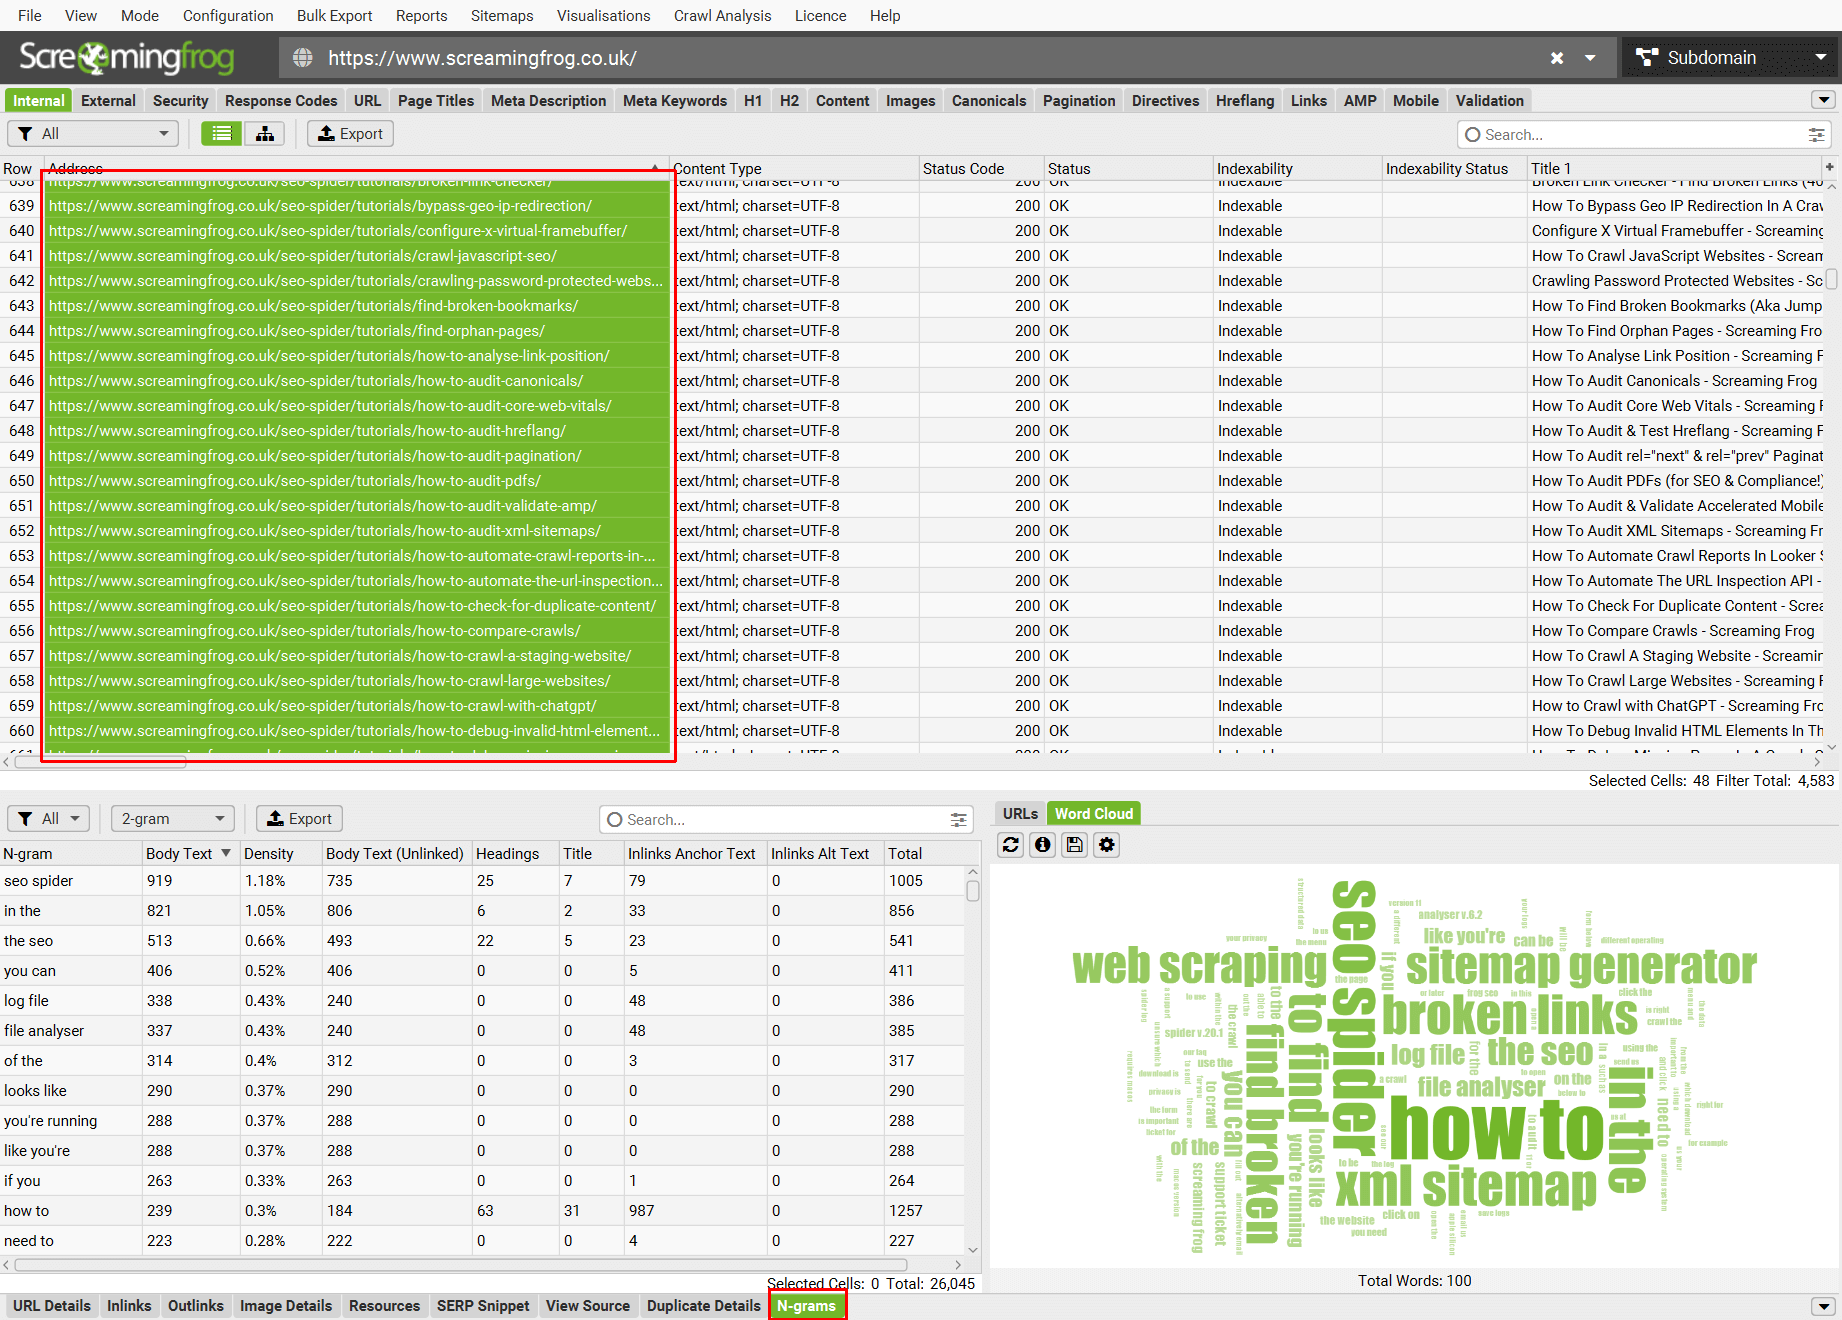Open the 2-gram selection dropdown

click(173, 819)
